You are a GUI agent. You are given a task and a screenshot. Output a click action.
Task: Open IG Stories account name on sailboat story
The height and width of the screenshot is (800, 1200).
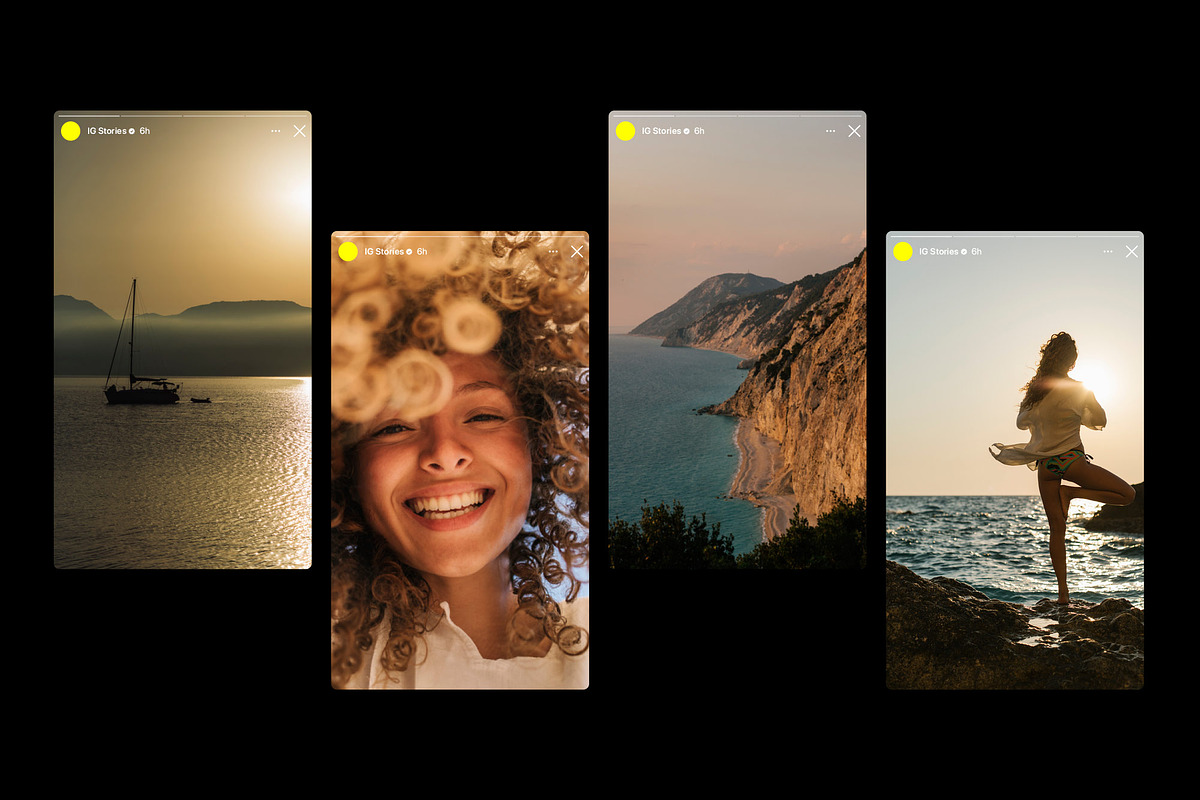pyautogui.click(x=107, y=131)
